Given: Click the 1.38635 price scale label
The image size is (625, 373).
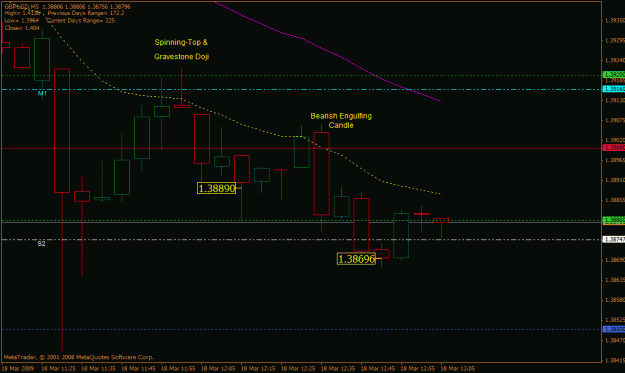Looking at the screenshot, I should (x=614, y=280).
